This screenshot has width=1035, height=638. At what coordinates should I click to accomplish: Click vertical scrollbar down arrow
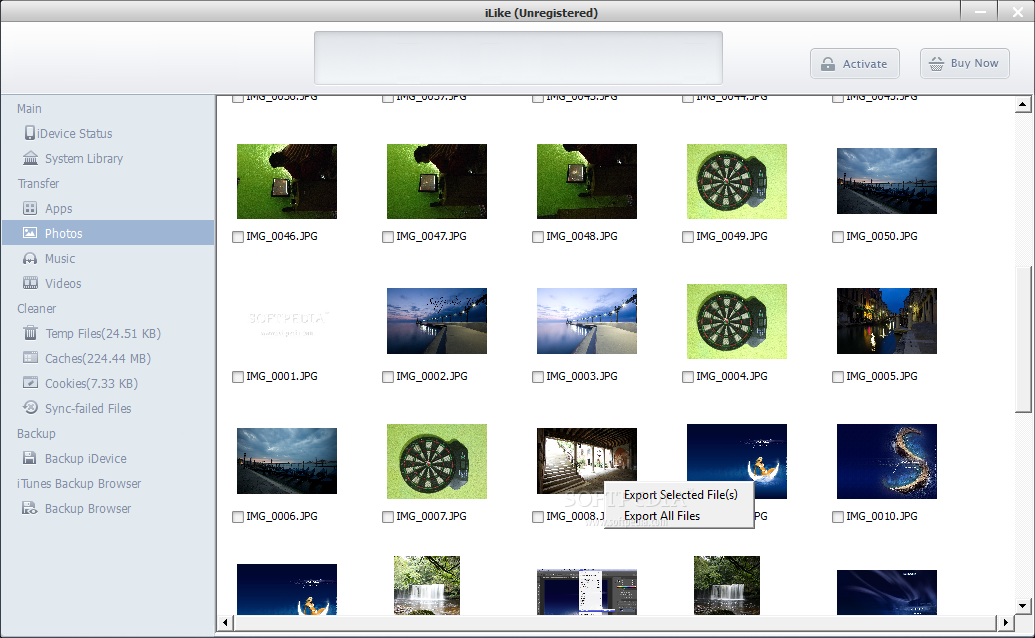[1022, 605]
